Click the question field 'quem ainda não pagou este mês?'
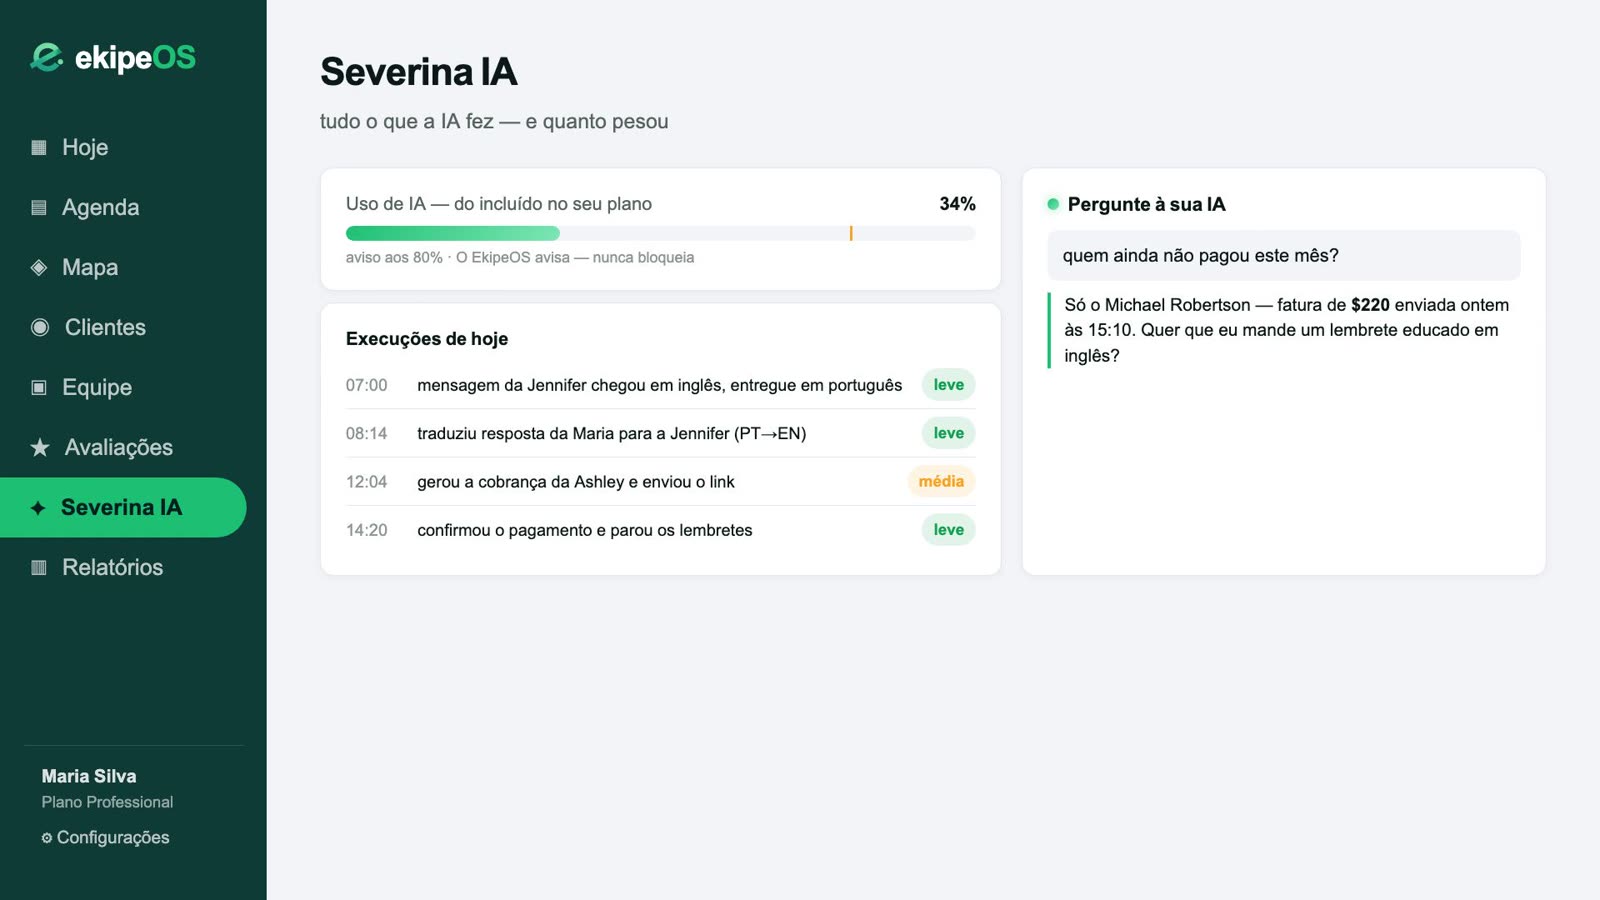The height and width of the screenshot is (900, 1600). 1284,256
